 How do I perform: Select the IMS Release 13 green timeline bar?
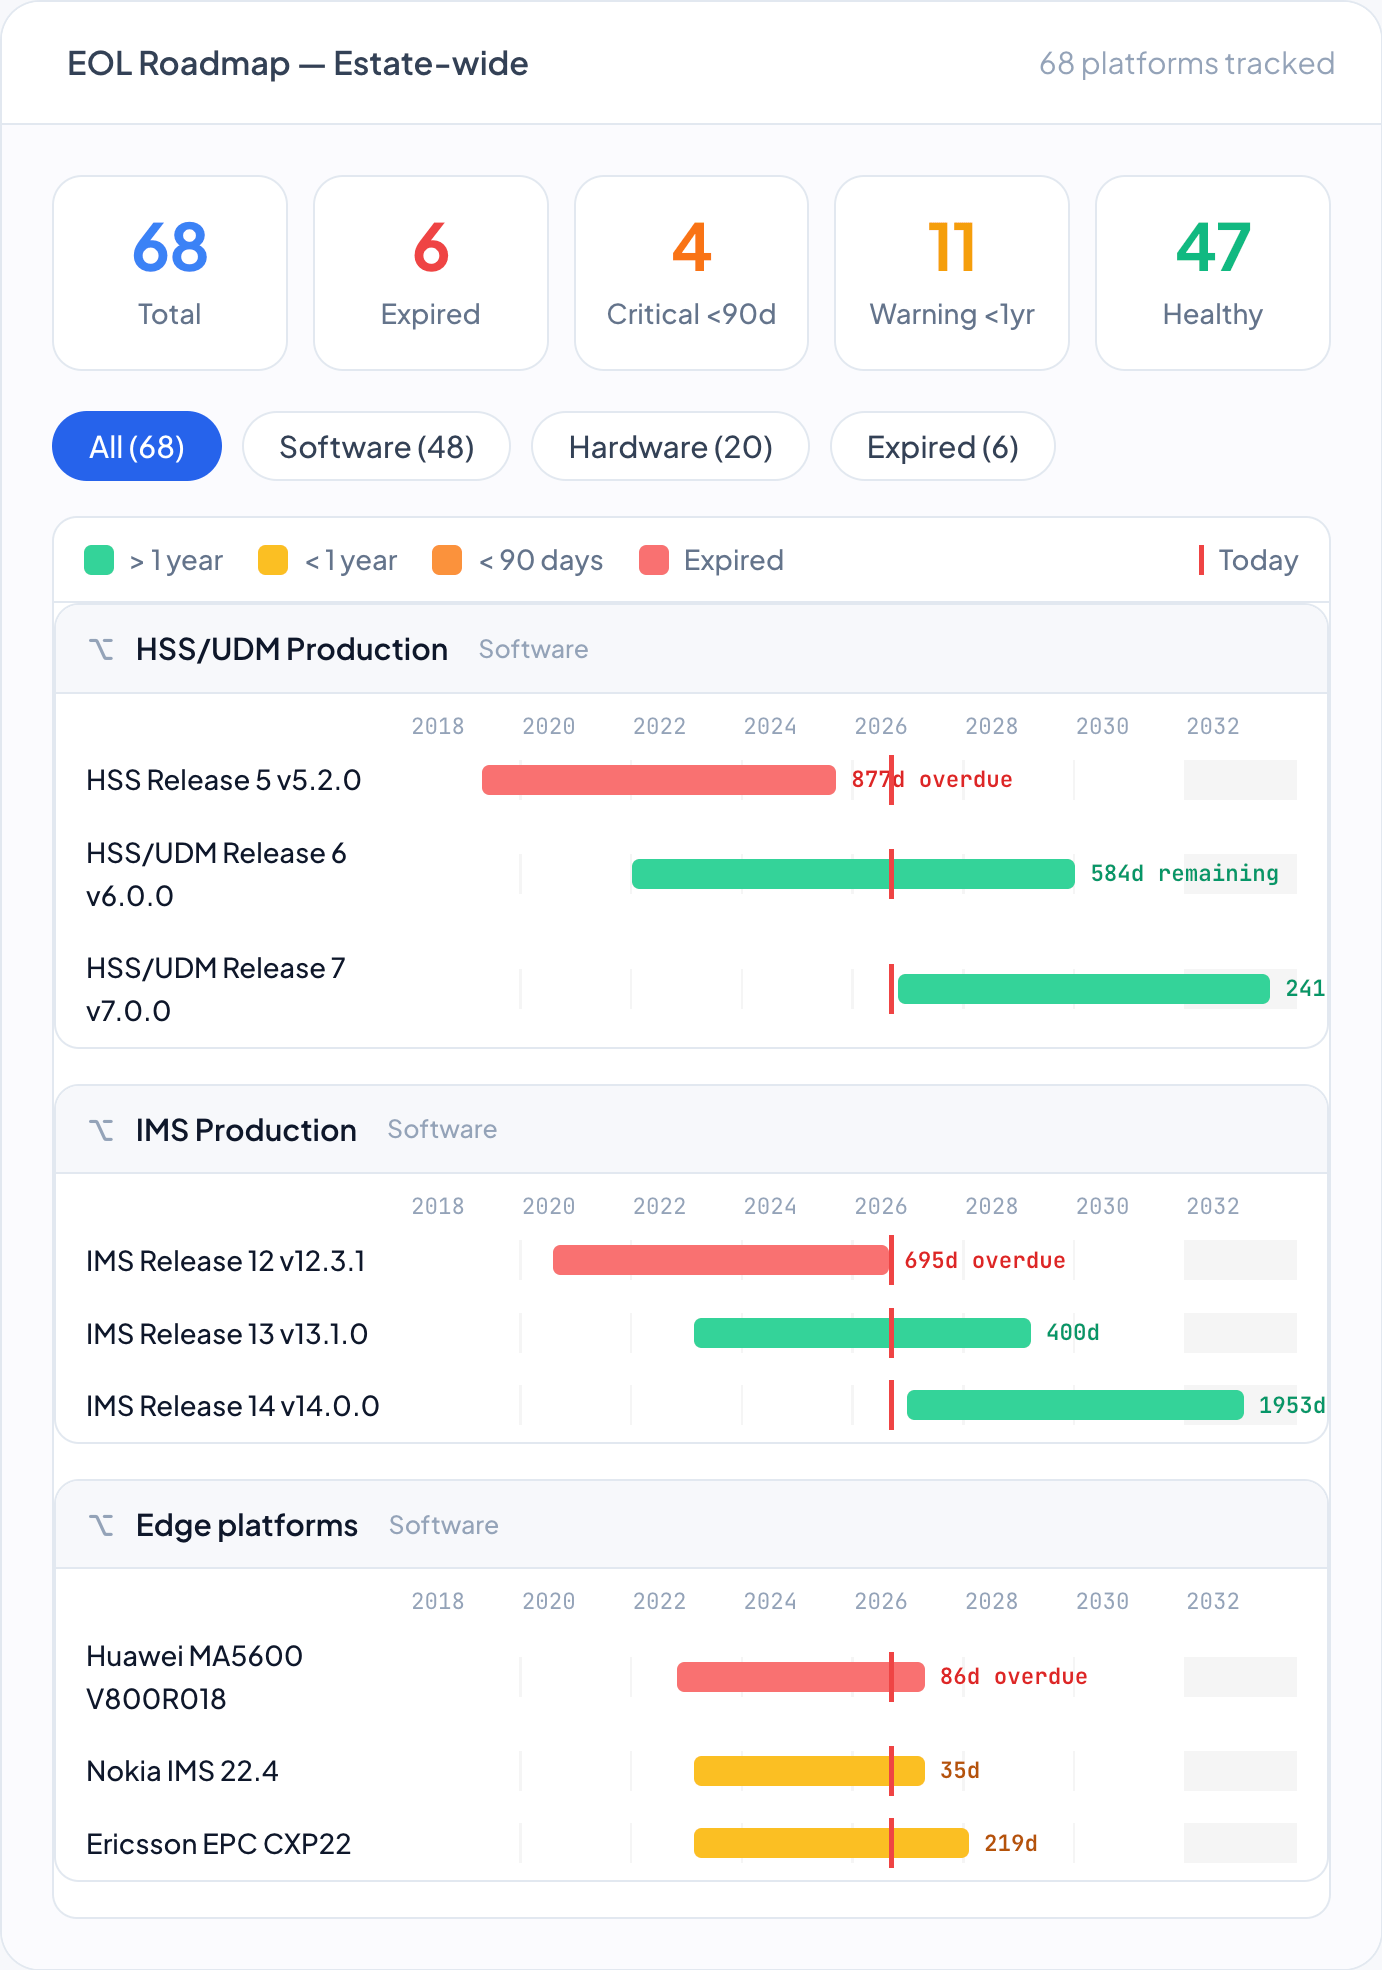tap(862, 1333)
